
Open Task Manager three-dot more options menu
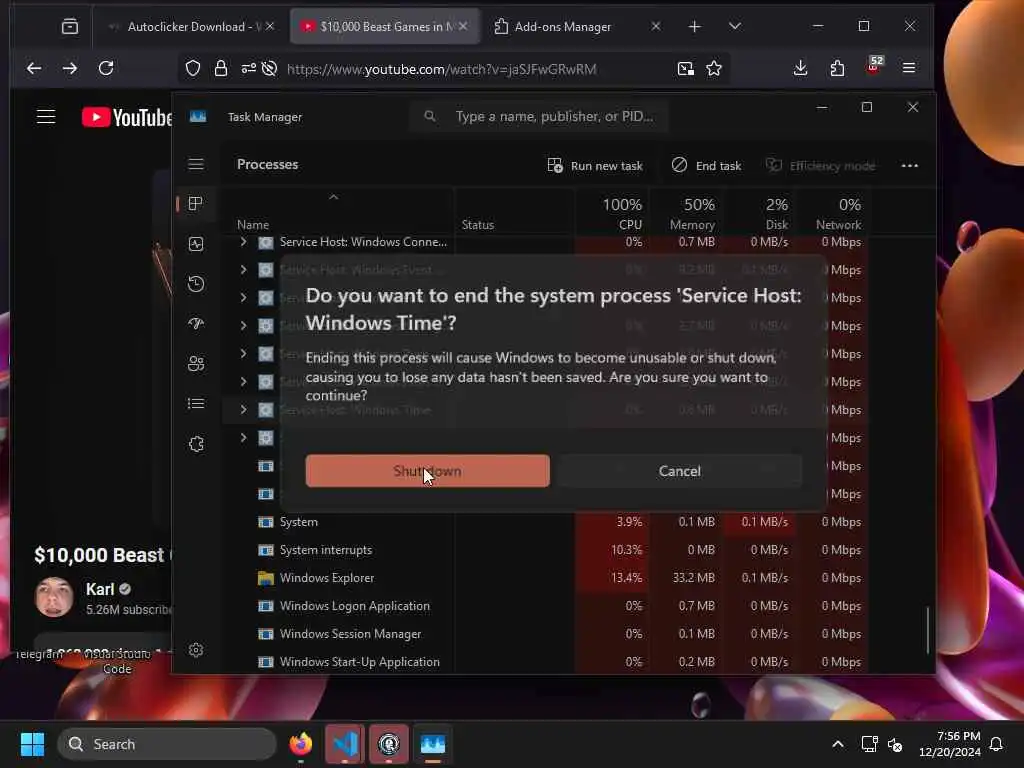point(909,166)
